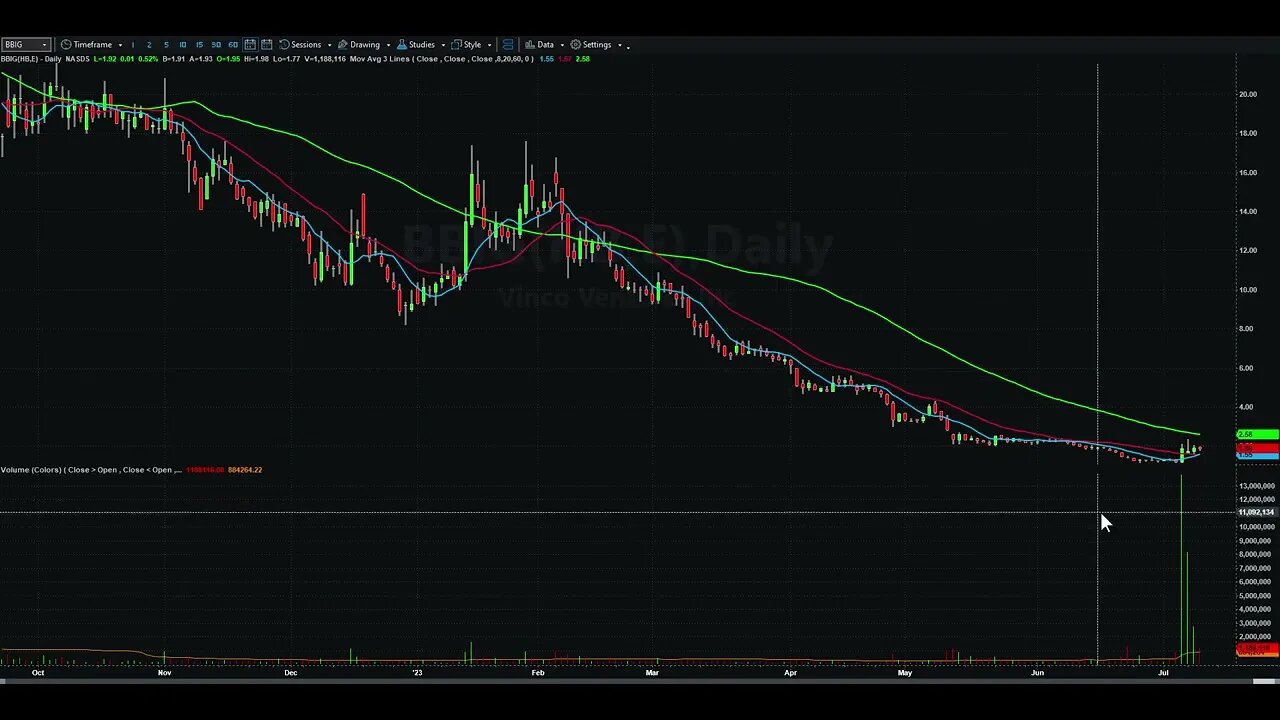Expand the Data dropdown arrow
This screenshot has width=1280, height=720.
(562, 45)
